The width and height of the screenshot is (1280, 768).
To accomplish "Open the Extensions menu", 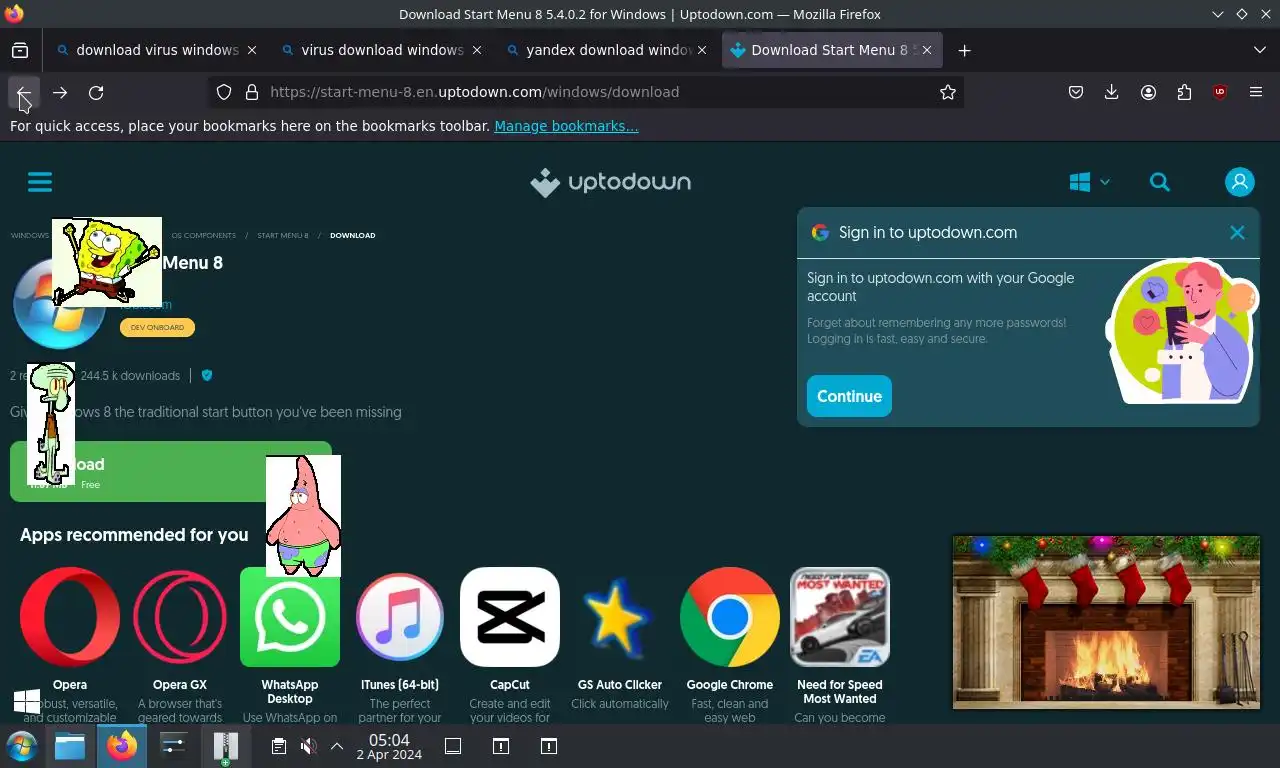I will pos(1184,92).
